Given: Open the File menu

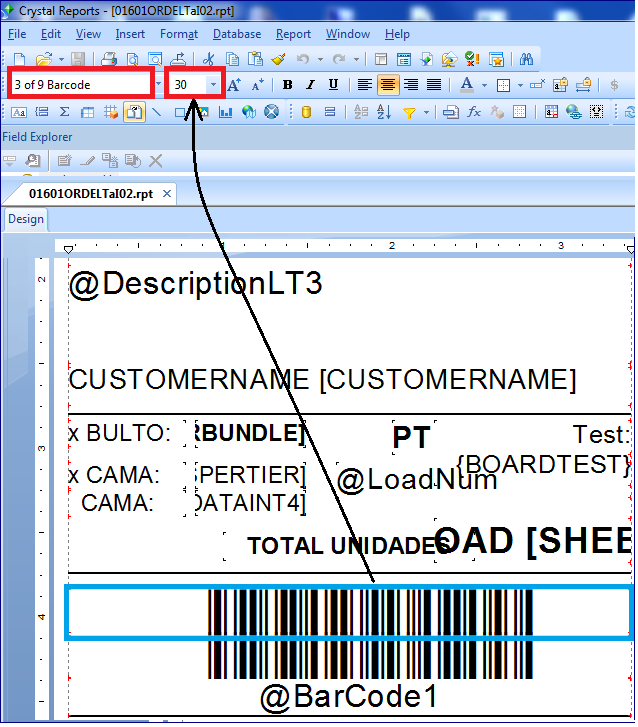Looking at the screenshot, I should (x=17, y=34).
